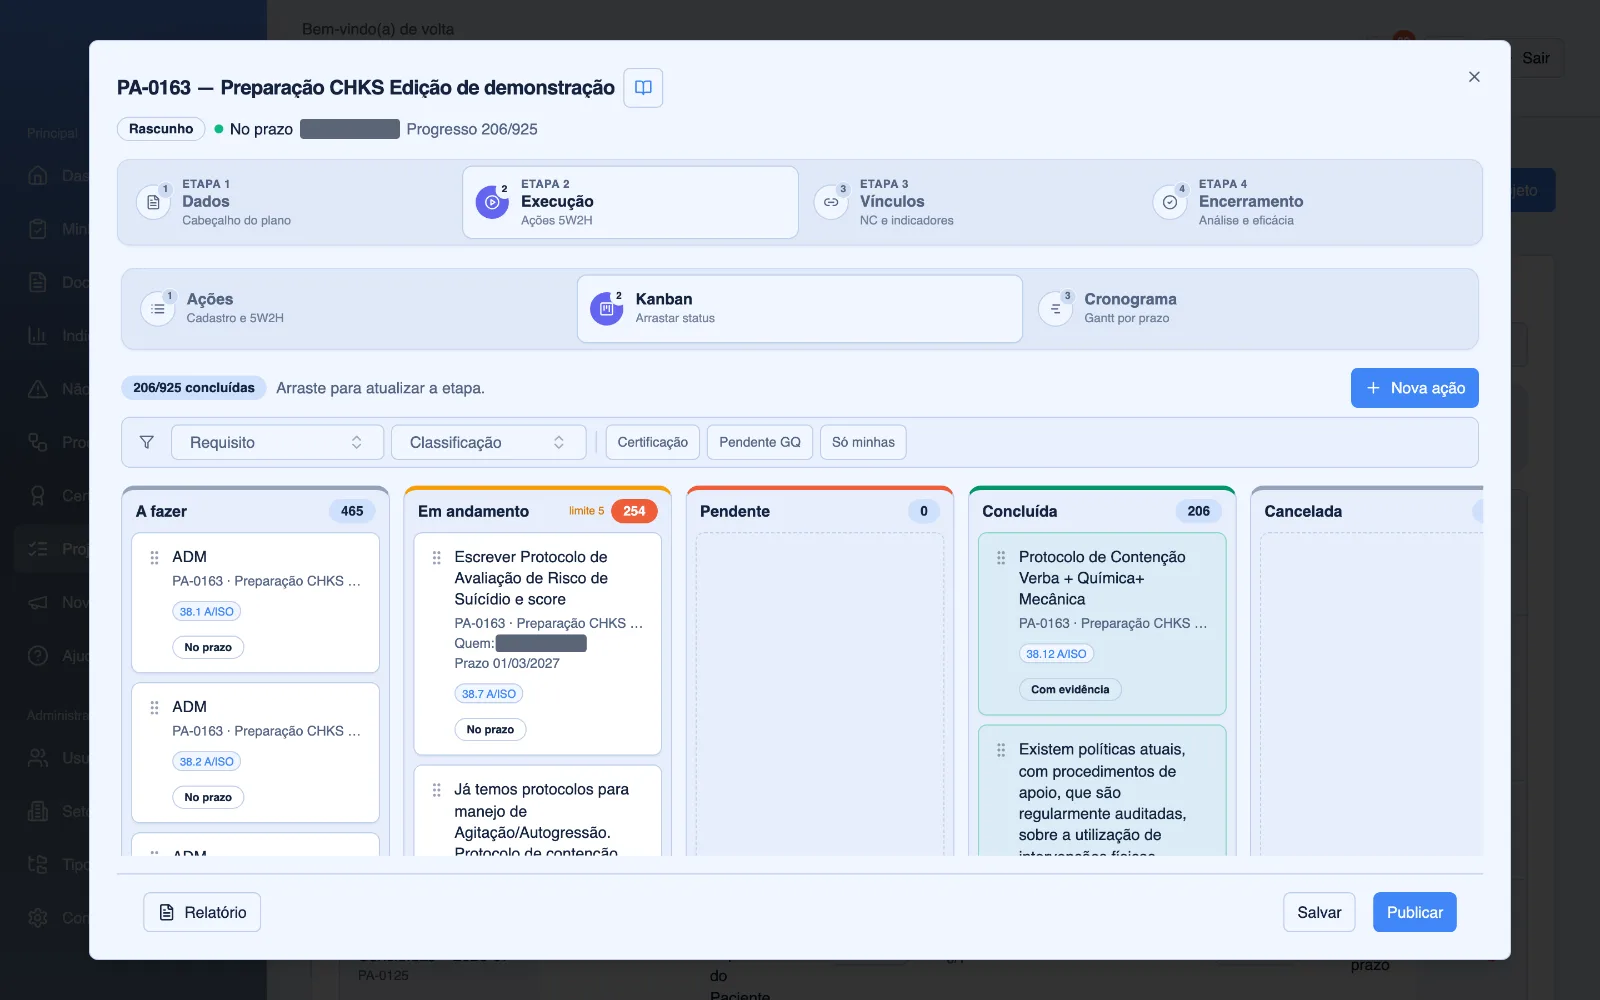Open the book guide icon beside the title
The width and height of the screenshot is (1600, 1000).
click(x=643, y=88)
